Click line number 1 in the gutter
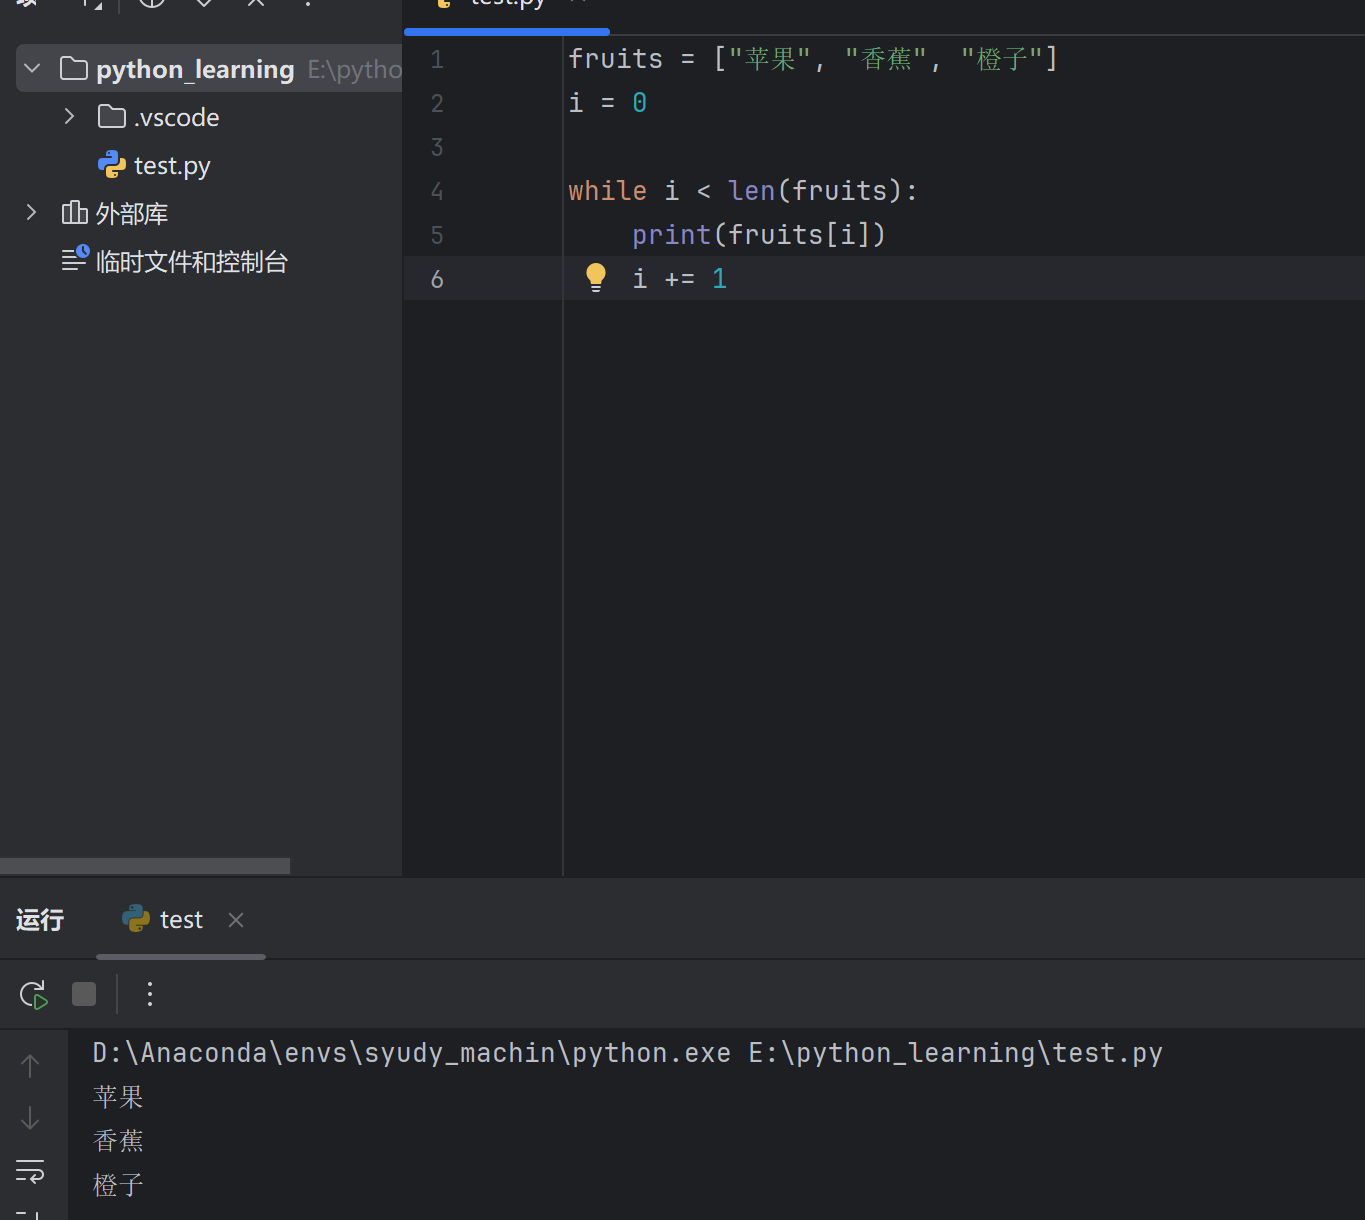Screen dimensions: 1365x1220 click(437, 60)
